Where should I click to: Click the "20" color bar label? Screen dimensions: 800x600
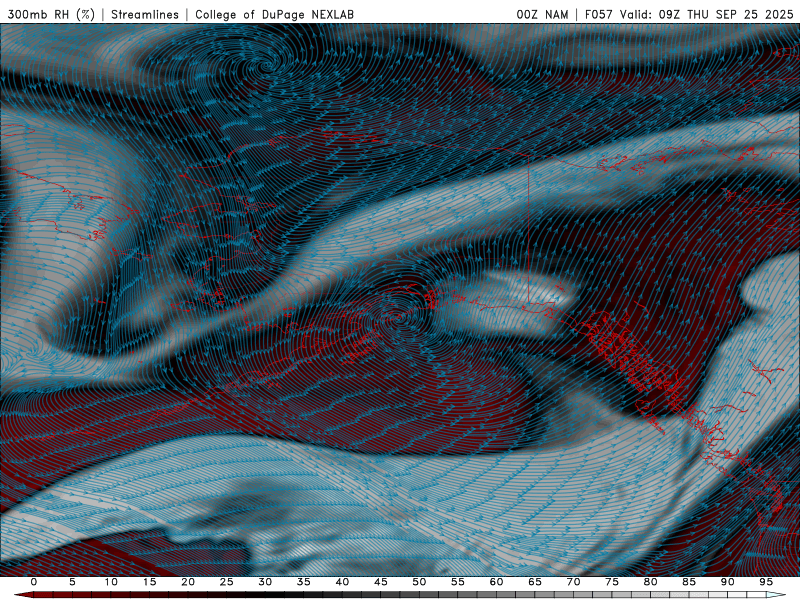(188, 582)
